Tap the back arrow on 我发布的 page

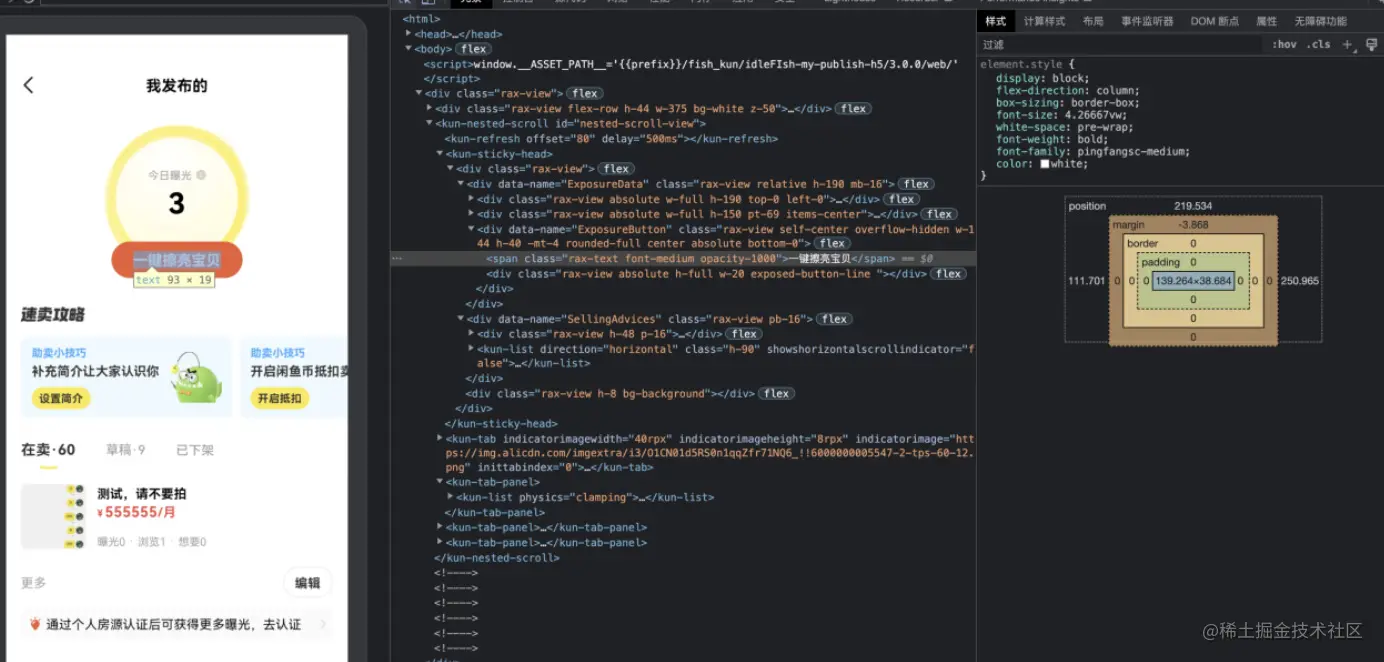28,85
